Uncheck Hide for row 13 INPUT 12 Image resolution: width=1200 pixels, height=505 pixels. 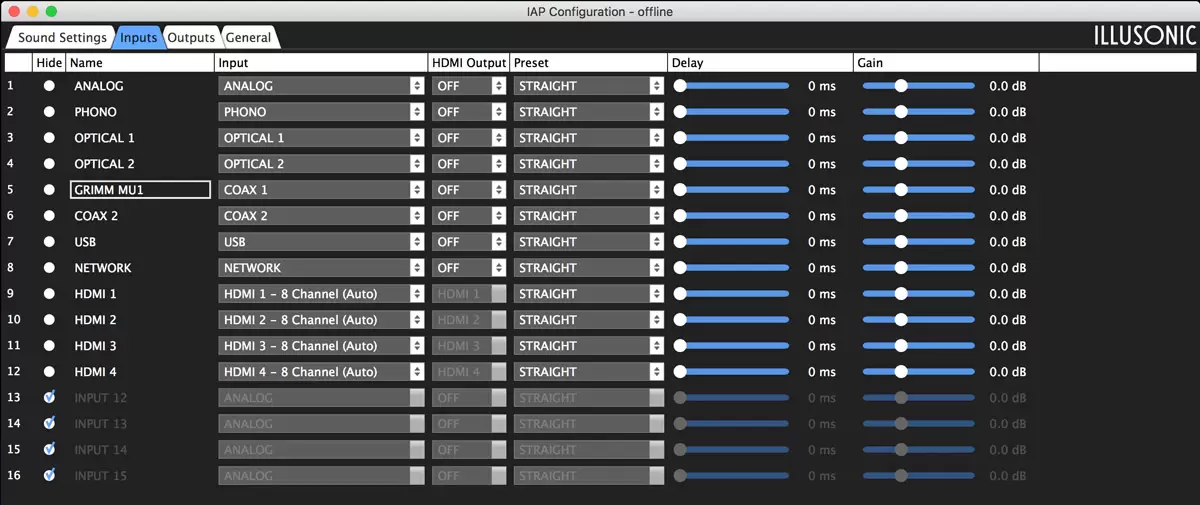[49, 398]
